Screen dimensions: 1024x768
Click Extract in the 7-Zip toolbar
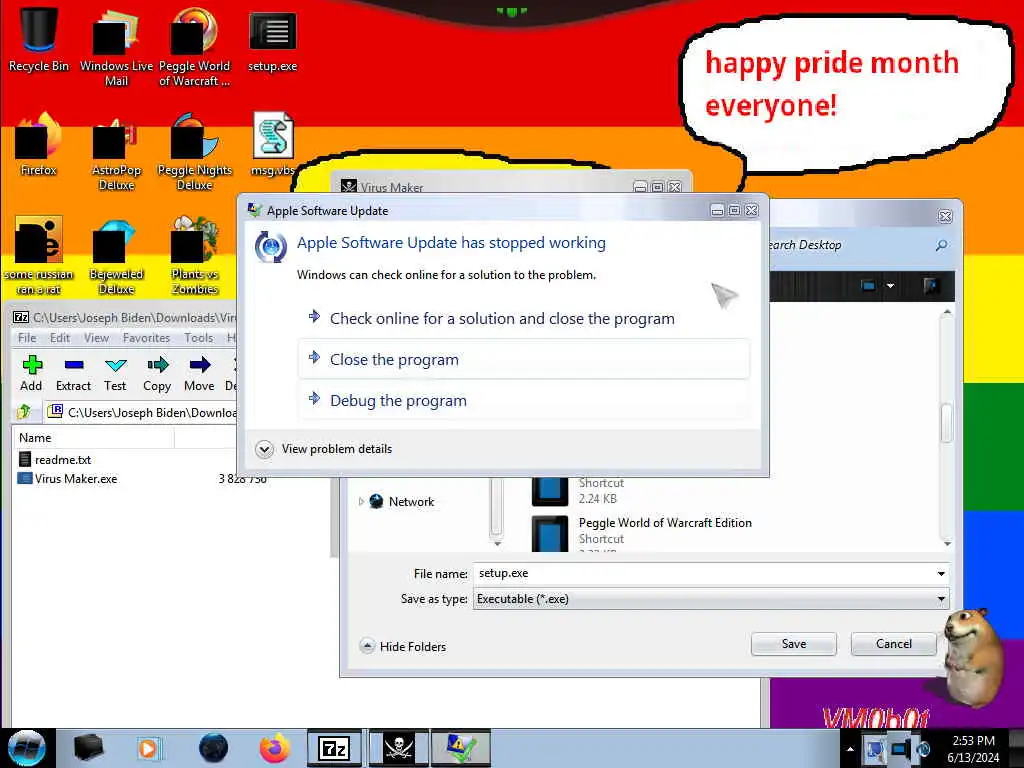pyautogui.click(x=73, y=374)
